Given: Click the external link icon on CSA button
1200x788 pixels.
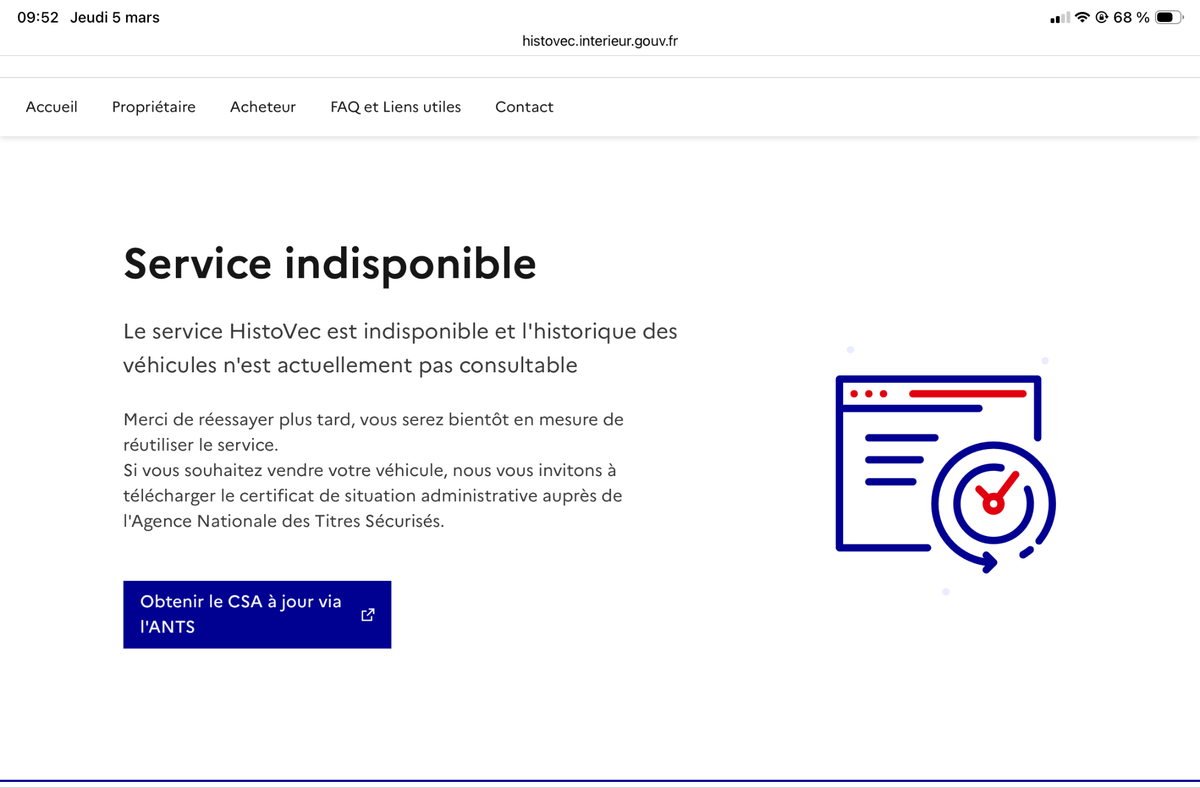Looking at the screenshot, I should [x=367, y=615].
